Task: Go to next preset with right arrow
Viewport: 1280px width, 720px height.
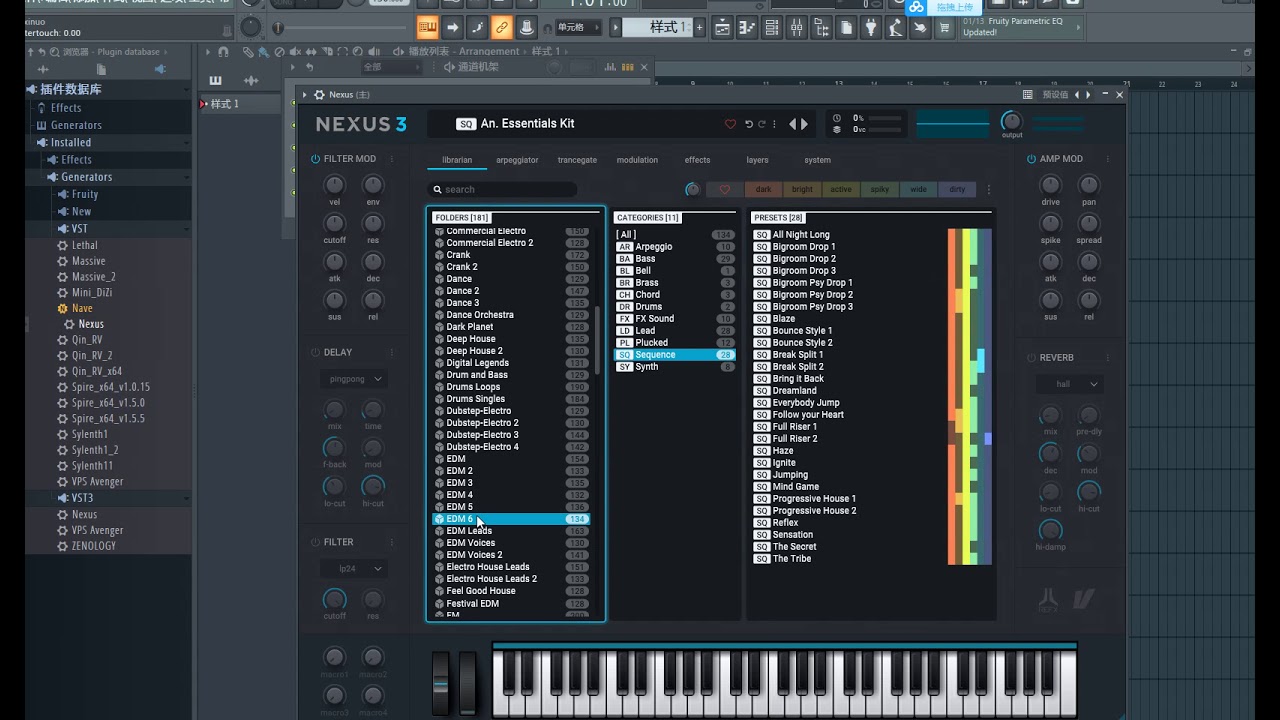Action: coord(804,124)
